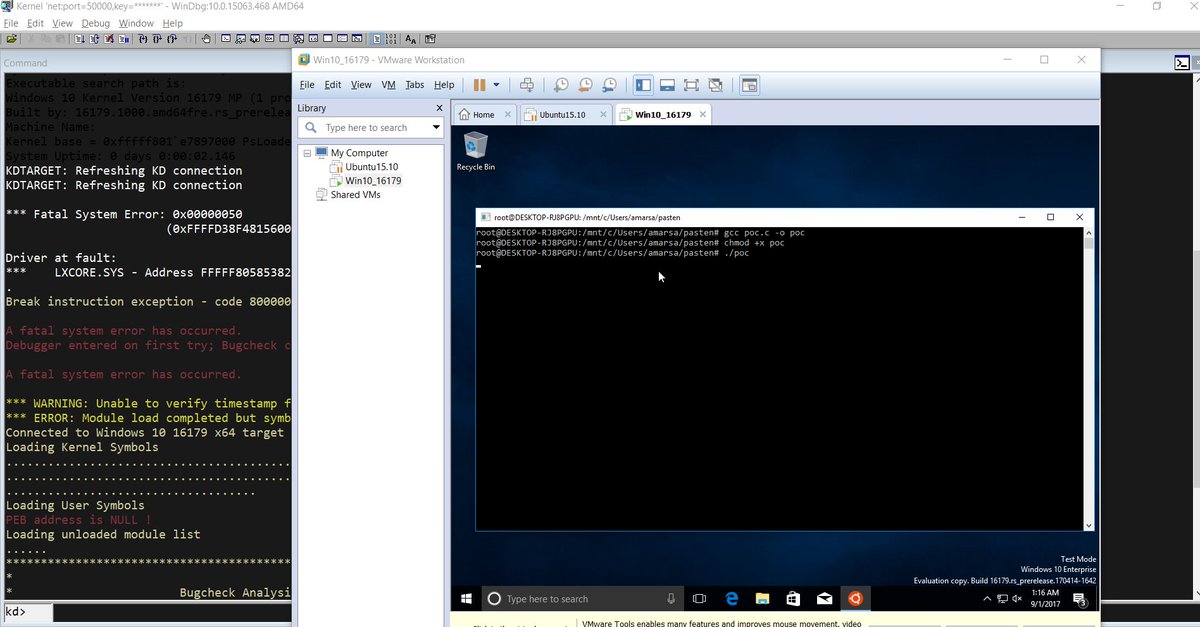Click the Ubuntu bash taskbar icon

click(x=855, y=599)
